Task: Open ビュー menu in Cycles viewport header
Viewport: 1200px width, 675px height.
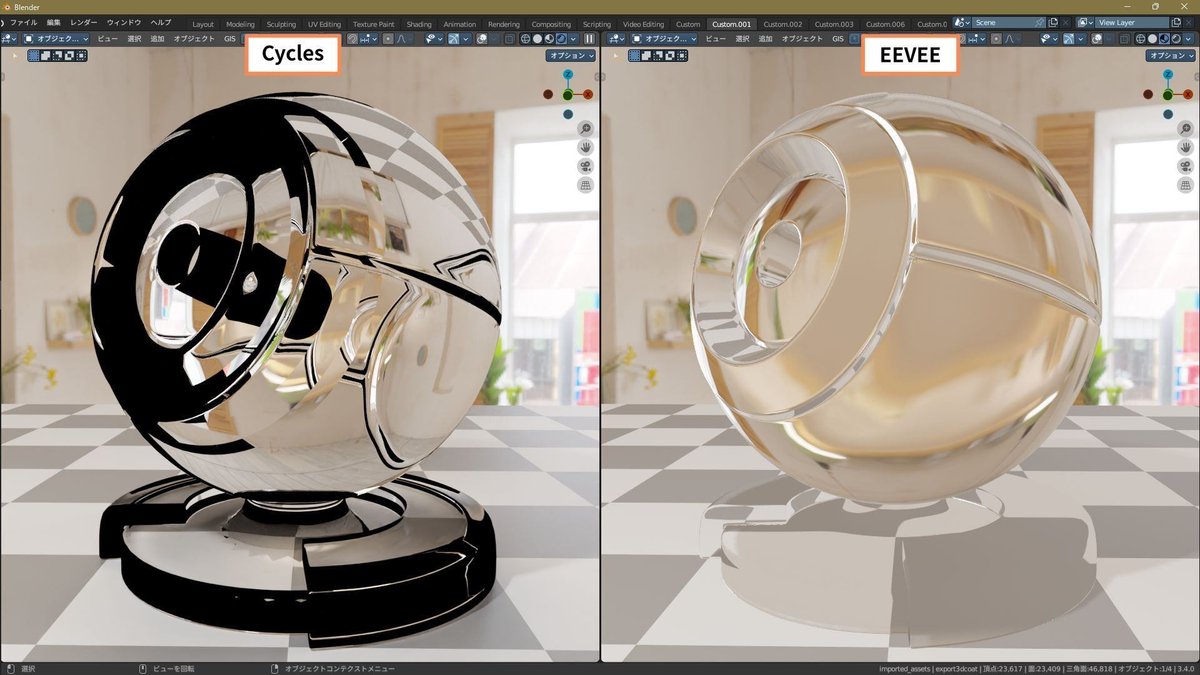Action: pos(107,38)
